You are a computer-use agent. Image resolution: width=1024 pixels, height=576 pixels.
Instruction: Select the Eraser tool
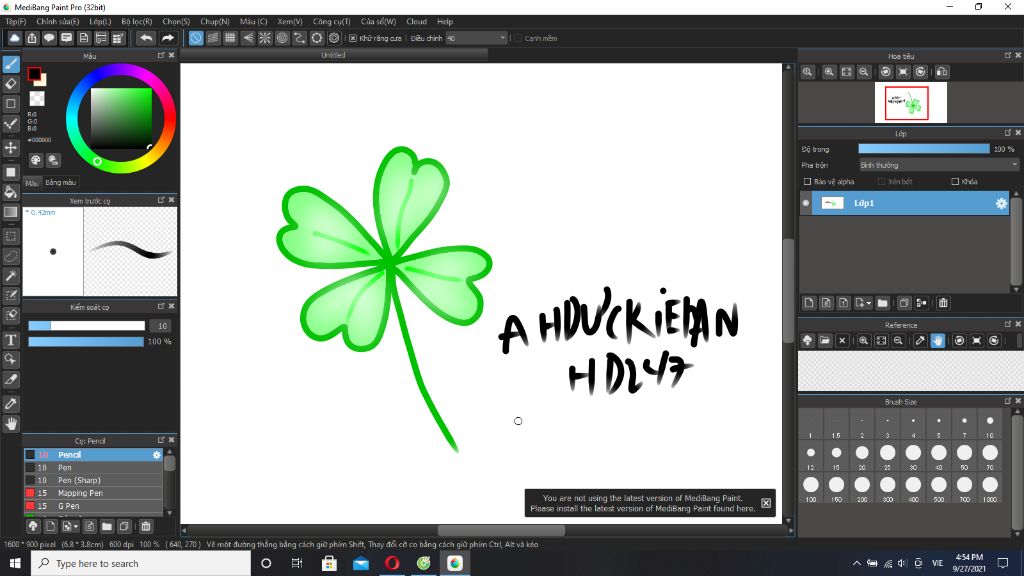tap(11, 84)
